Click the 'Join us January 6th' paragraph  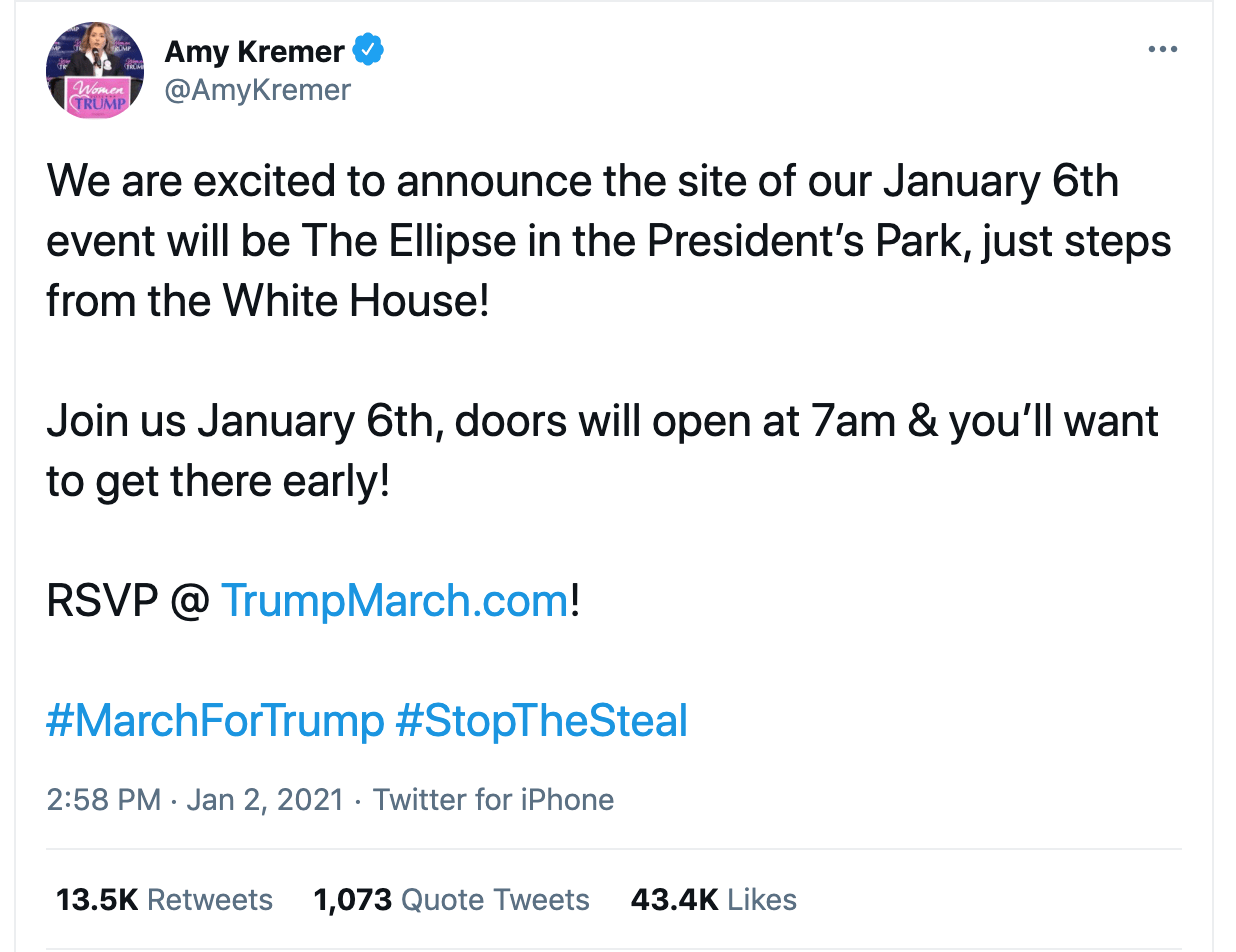603,451
